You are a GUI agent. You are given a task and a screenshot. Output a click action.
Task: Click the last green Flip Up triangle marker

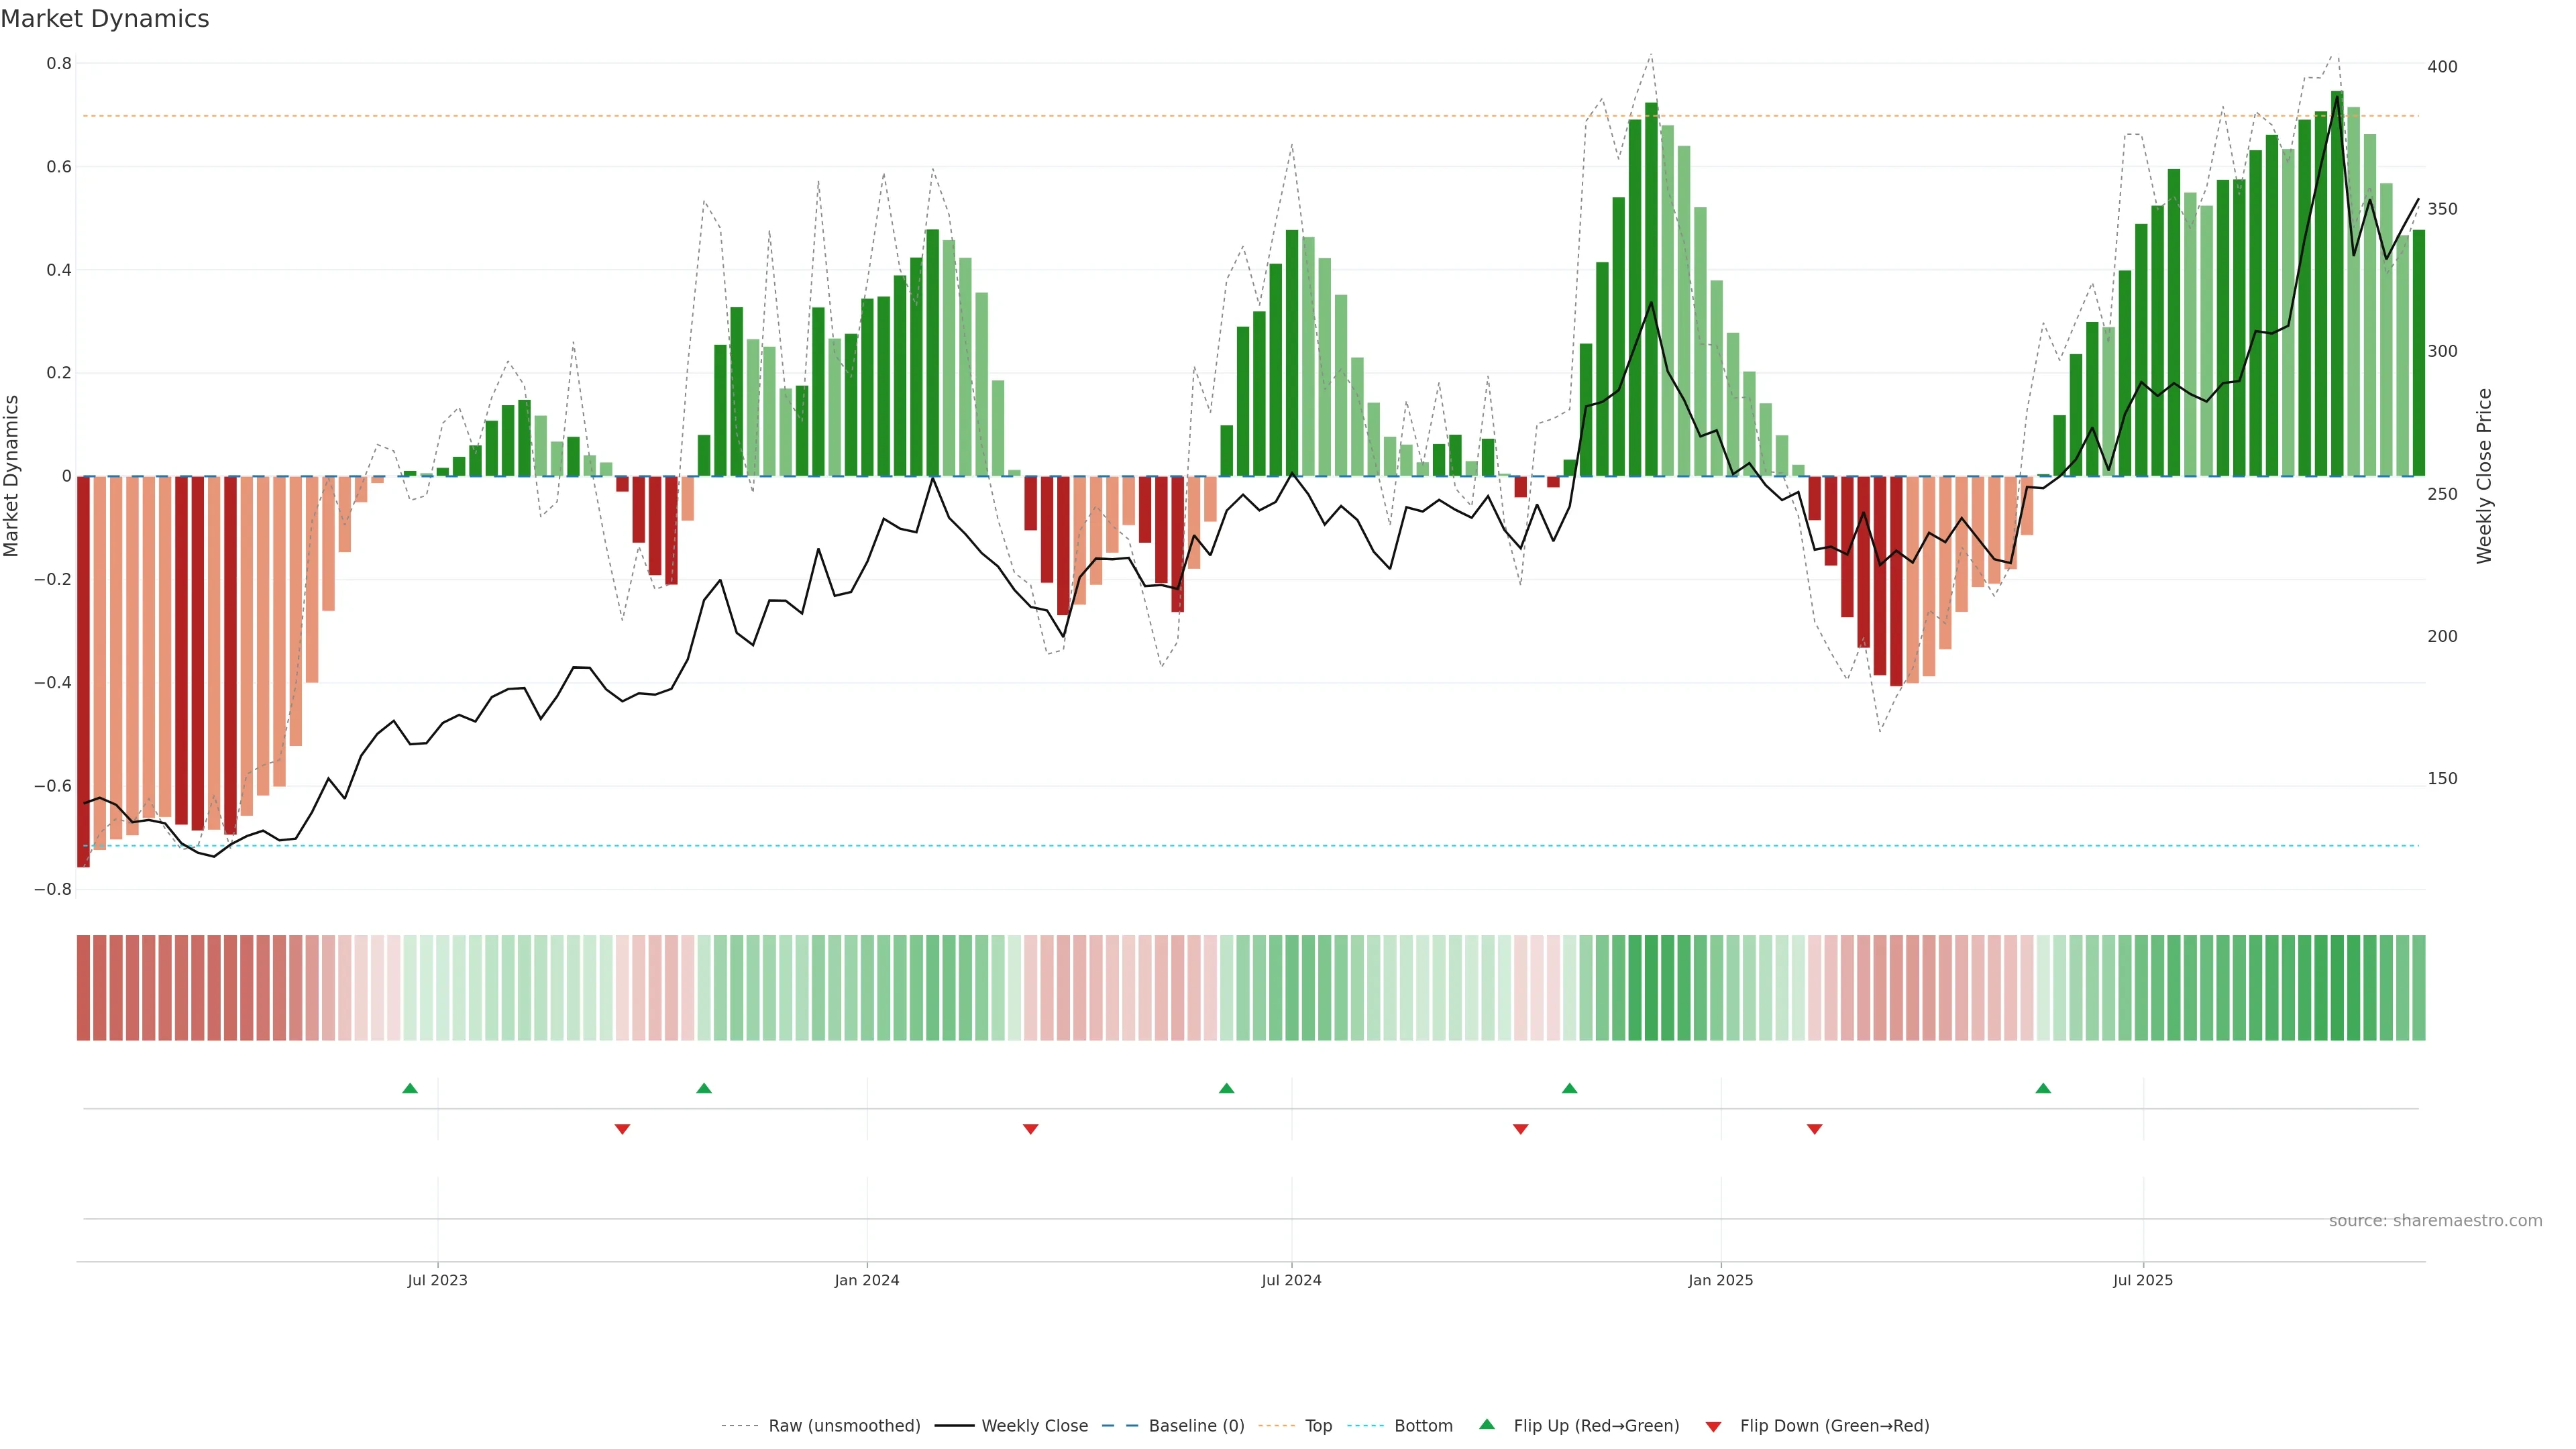[x=2043, y=1088]
